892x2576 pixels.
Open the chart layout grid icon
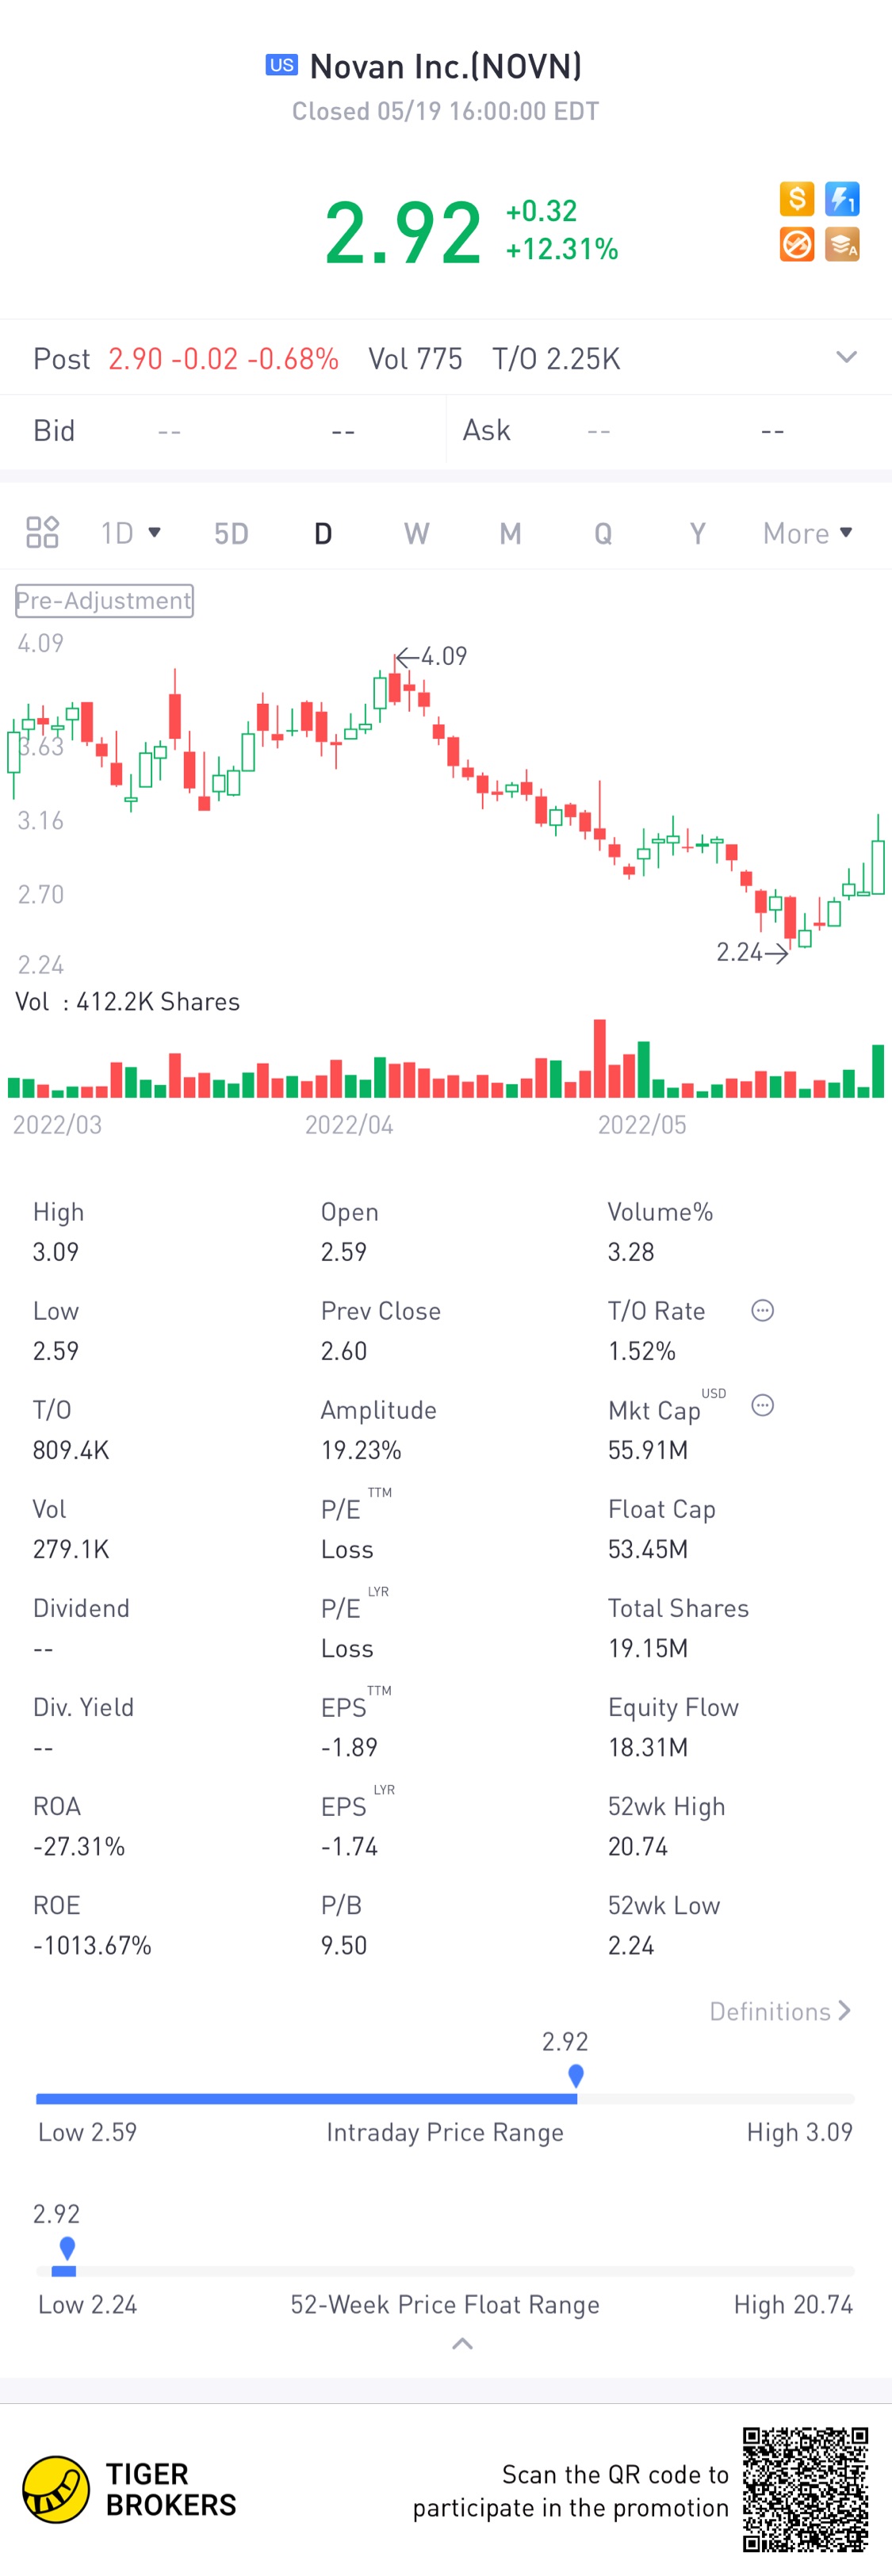pyautogui.click(x=42, y=532)
